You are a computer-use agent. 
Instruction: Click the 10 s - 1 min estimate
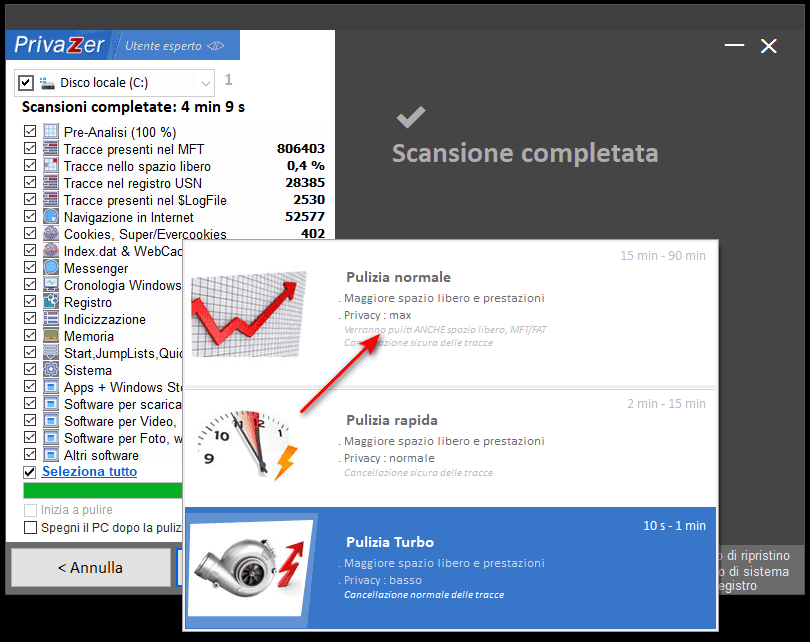pos(674,526)
